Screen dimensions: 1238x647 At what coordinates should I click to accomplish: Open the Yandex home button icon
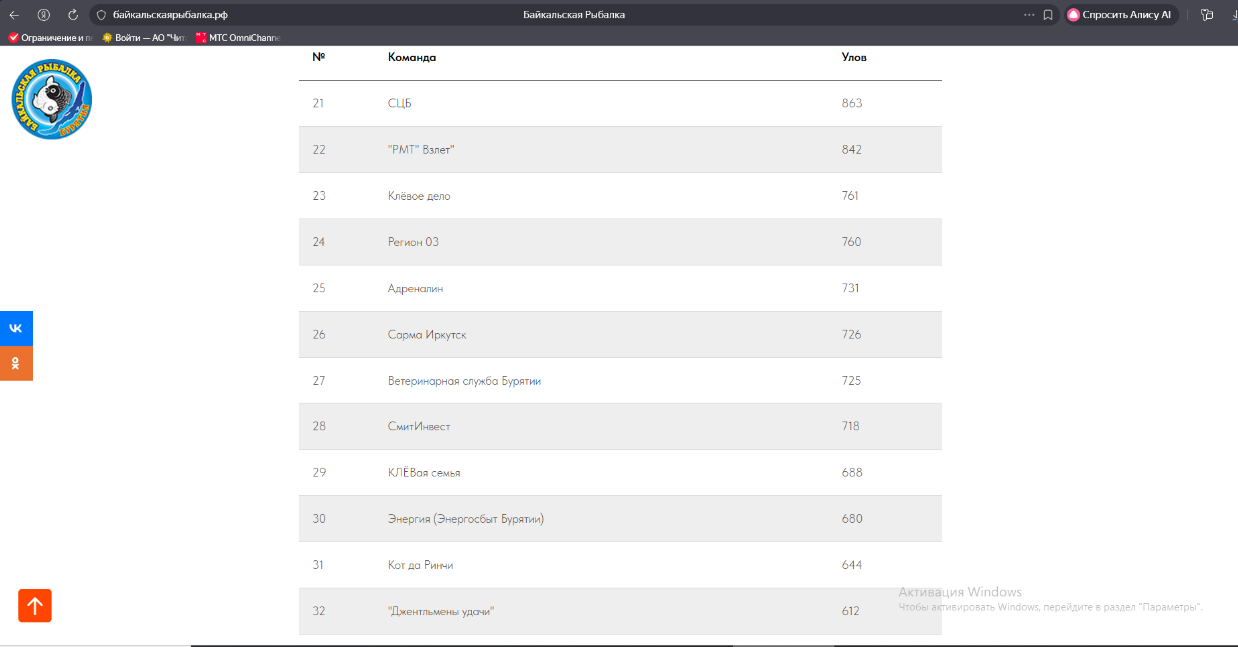pyautogui.click(x=43, y=15)
